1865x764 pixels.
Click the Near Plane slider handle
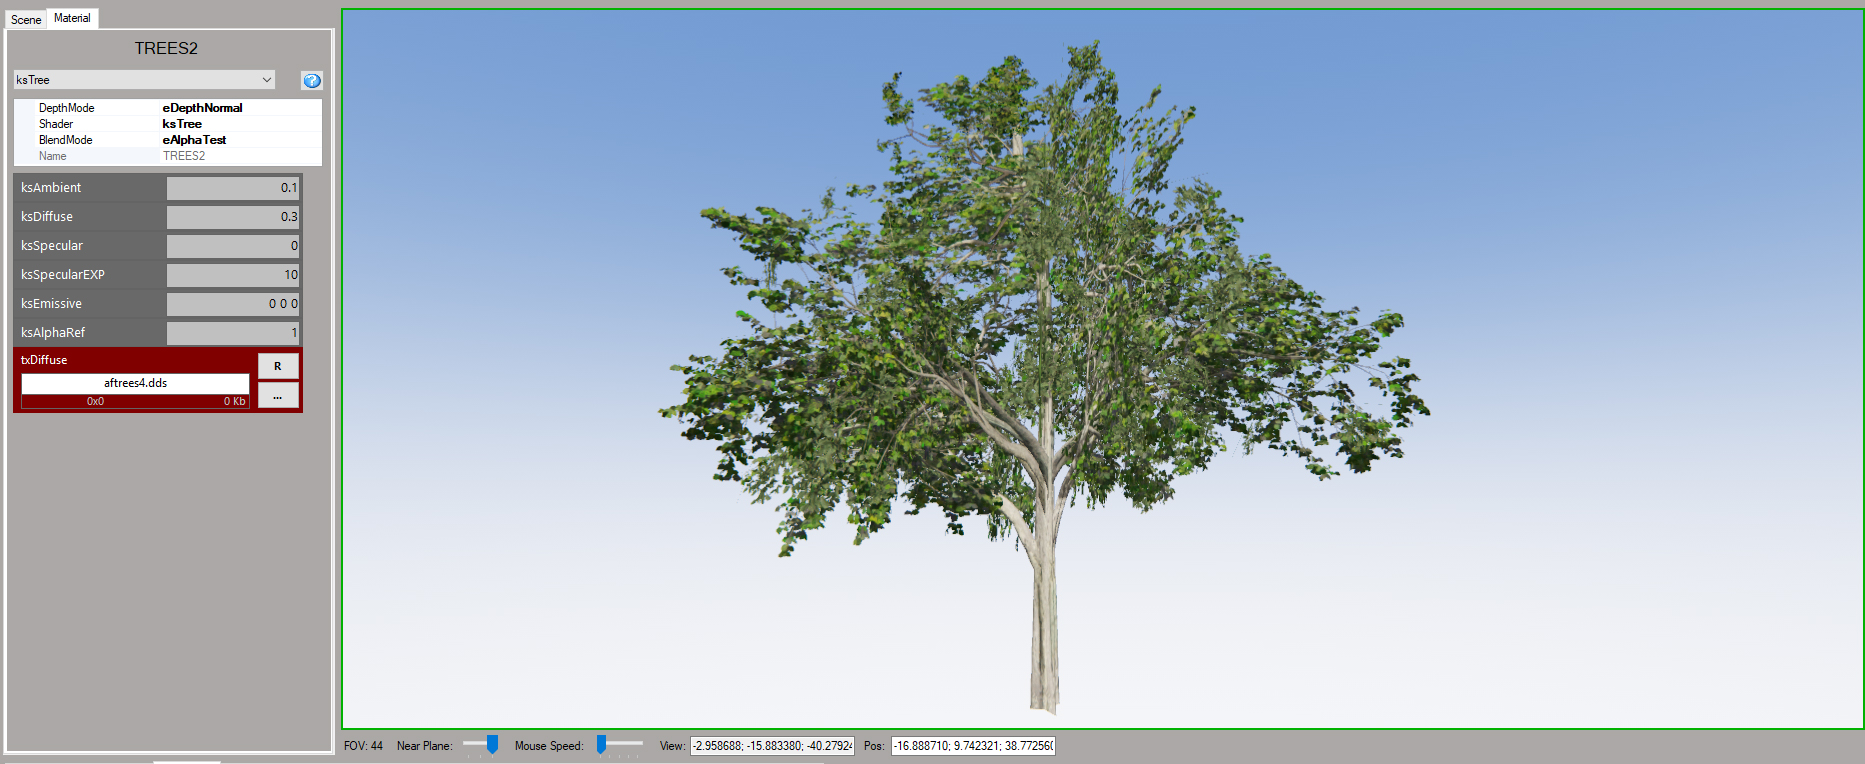(492, 744)
